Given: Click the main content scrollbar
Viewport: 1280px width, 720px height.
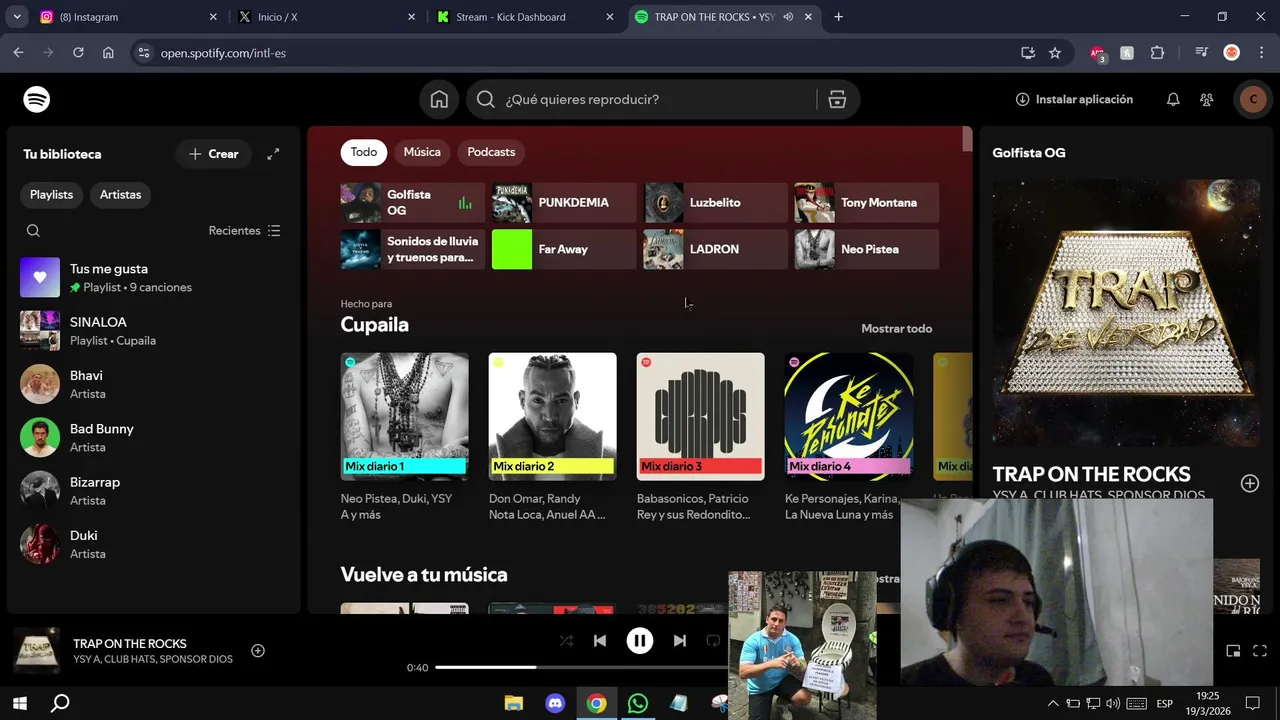Looking at the screenshot, I should pos(967,139).
